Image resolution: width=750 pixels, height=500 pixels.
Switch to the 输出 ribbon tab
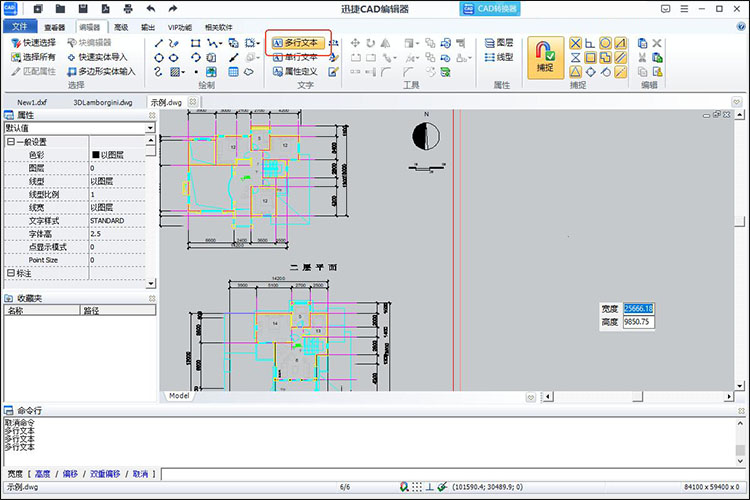tap(148, 27)
